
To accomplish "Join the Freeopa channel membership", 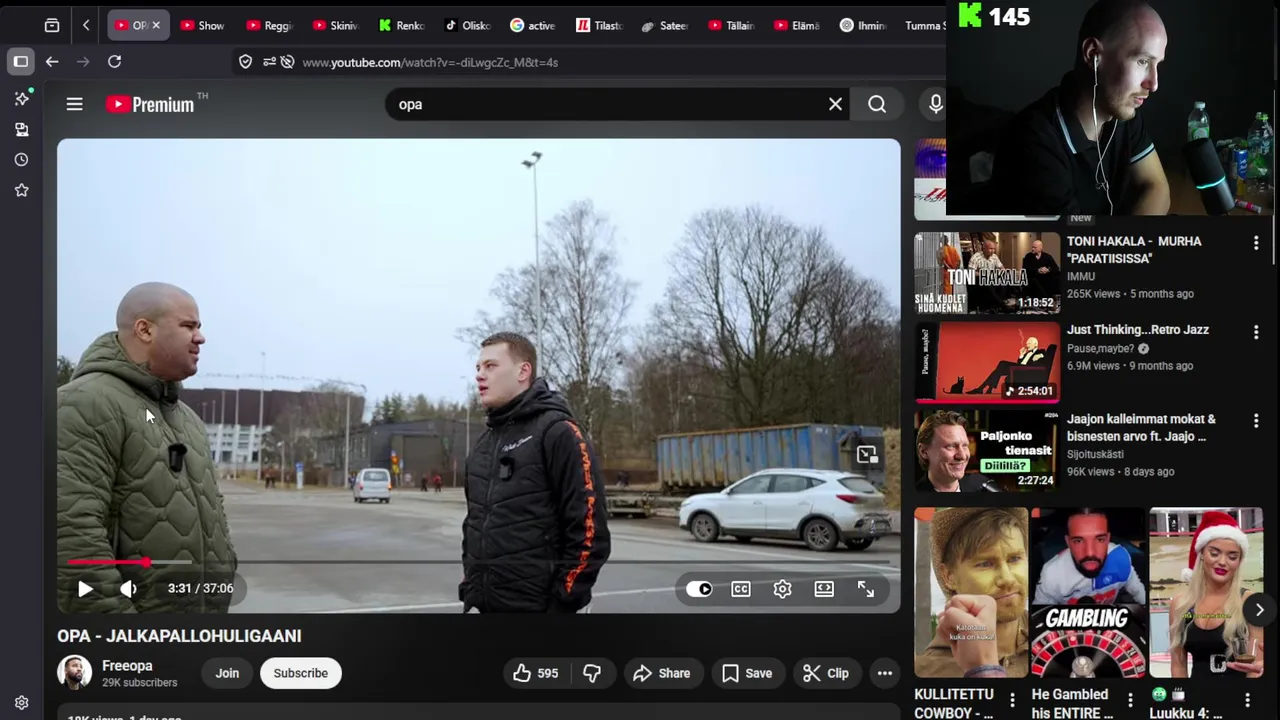I will click(x=227, y=673).
